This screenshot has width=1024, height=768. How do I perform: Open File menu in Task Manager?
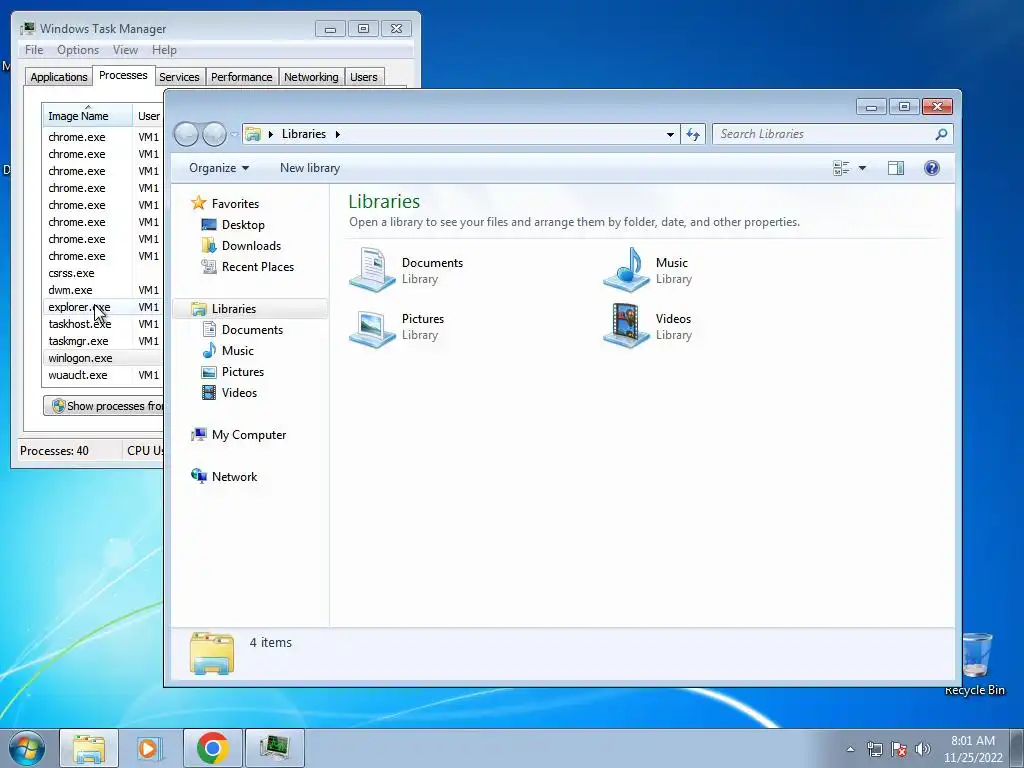[x=34, y=50]
